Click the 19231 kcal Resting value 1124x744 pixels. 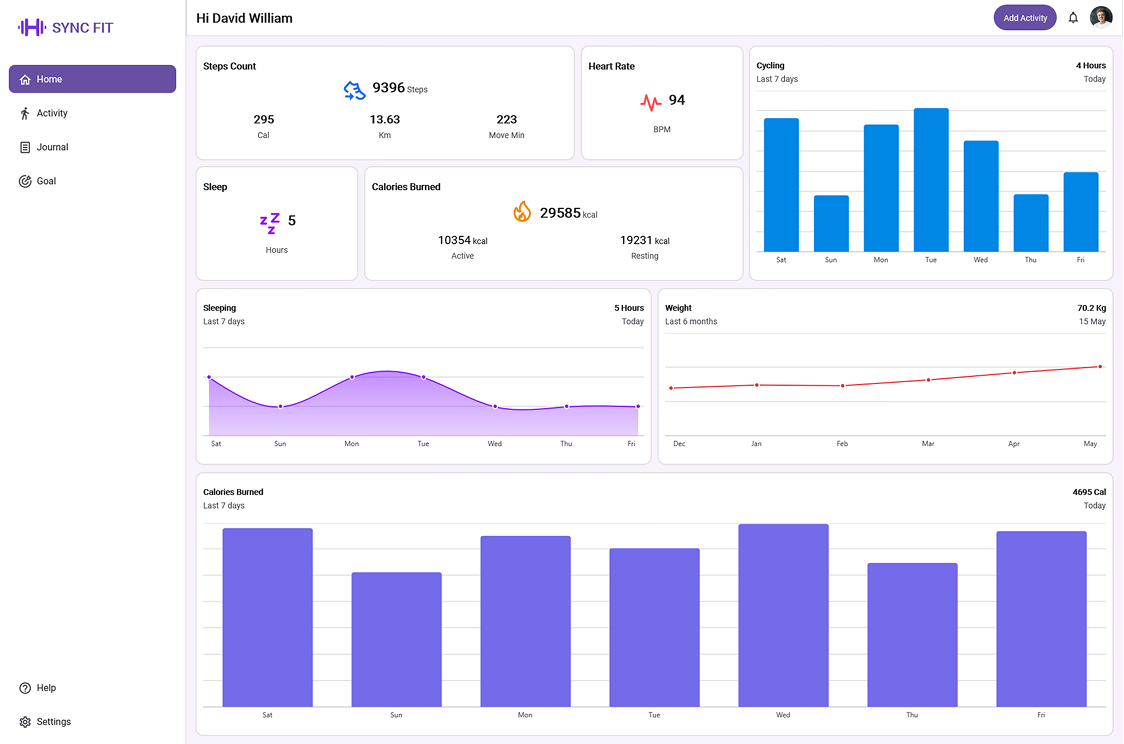pos(644,240)
